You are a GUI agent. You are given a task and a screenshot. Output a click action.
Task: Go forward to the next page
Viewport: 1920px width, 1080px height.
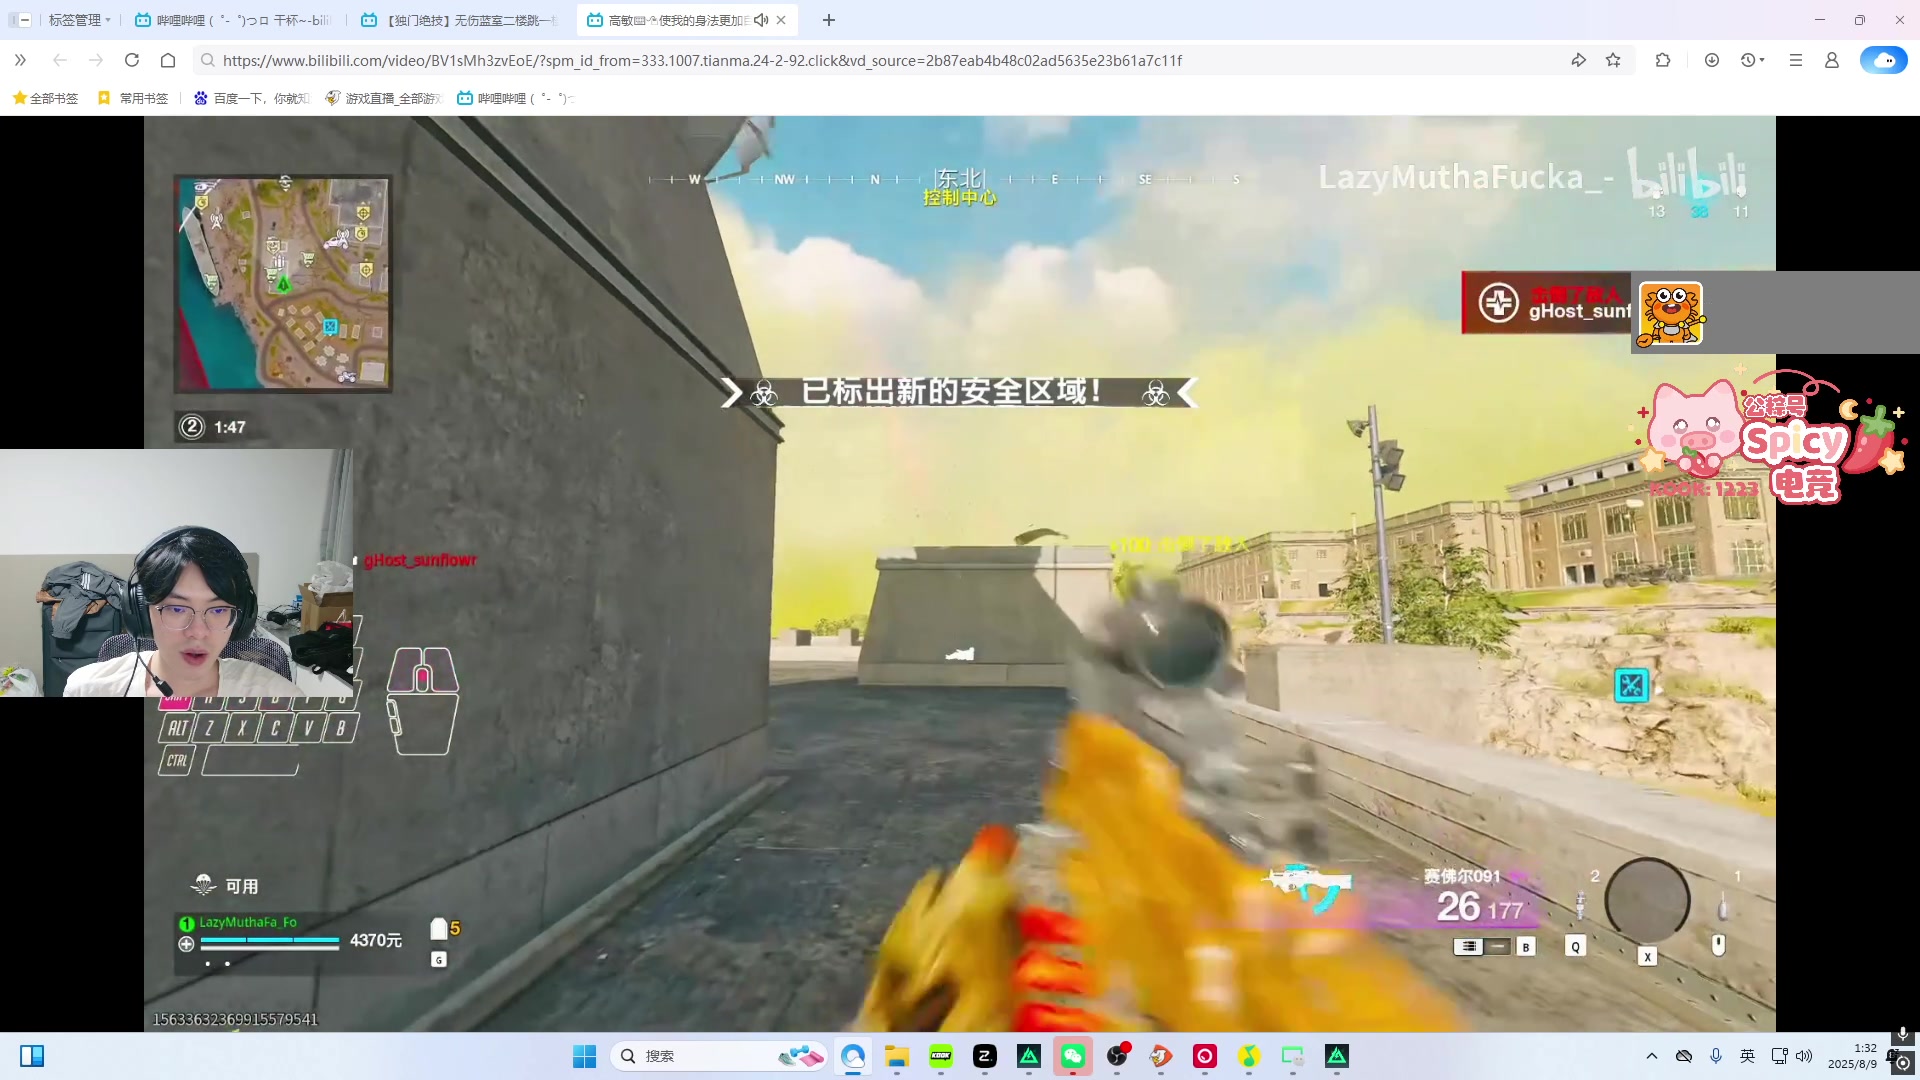(96, 61)
